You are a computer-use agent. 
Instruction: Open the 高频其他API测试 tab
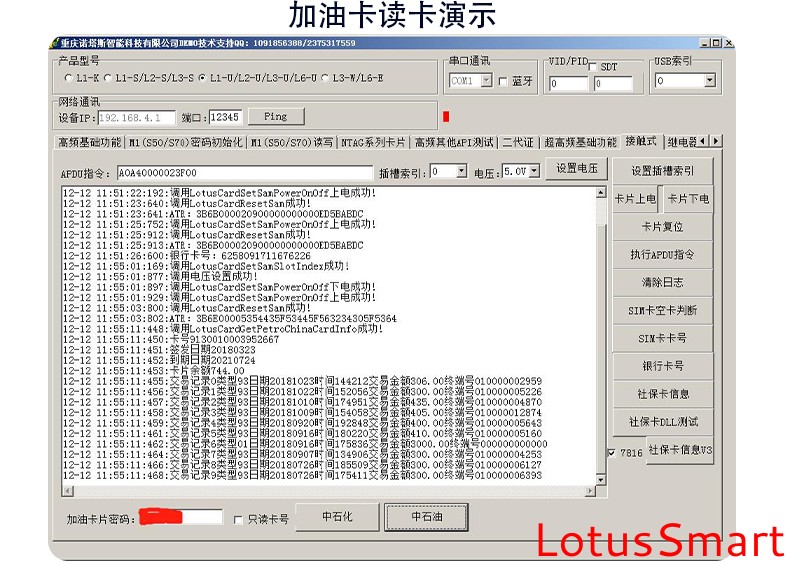(453, 143)
